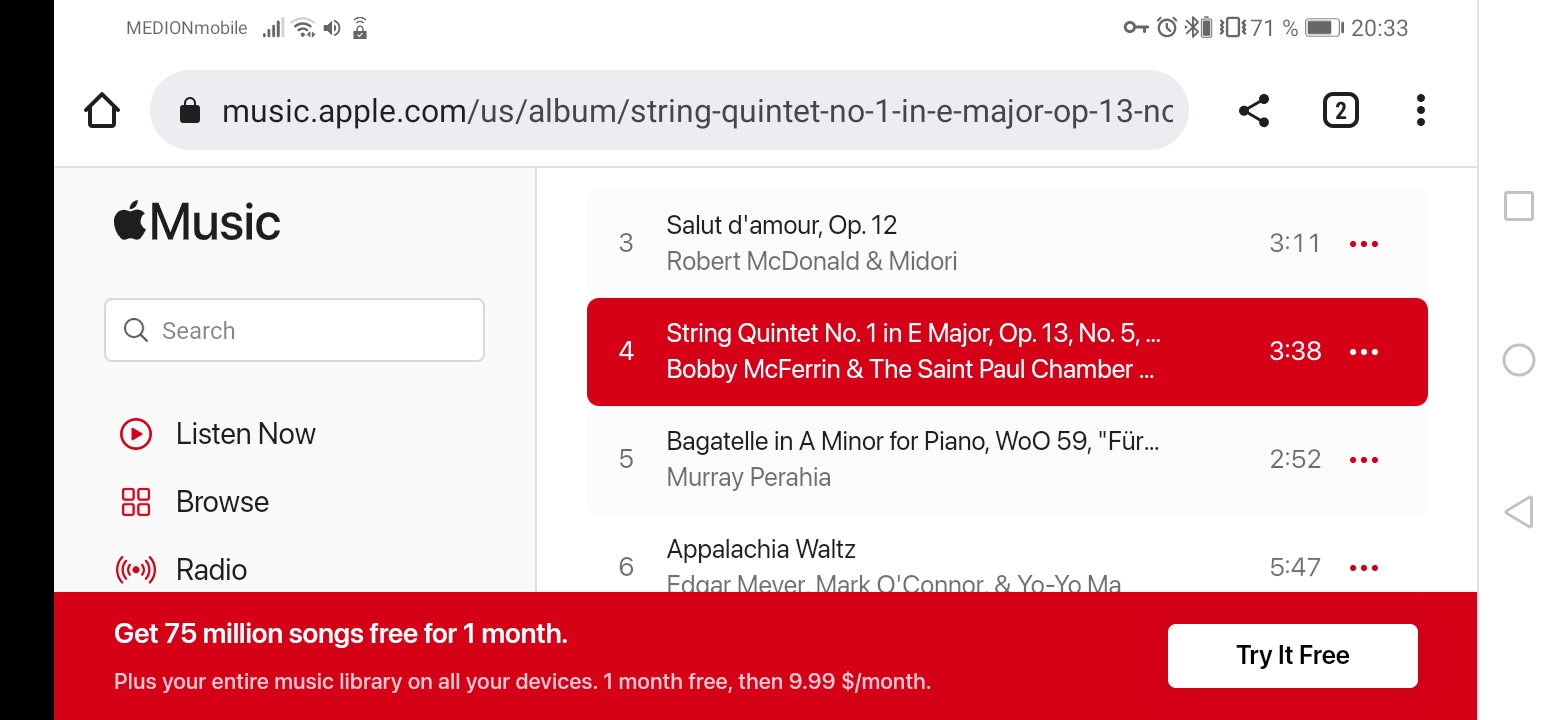Tap the share icon in toolbar
1560x720 pixels.
[1253, 110]
